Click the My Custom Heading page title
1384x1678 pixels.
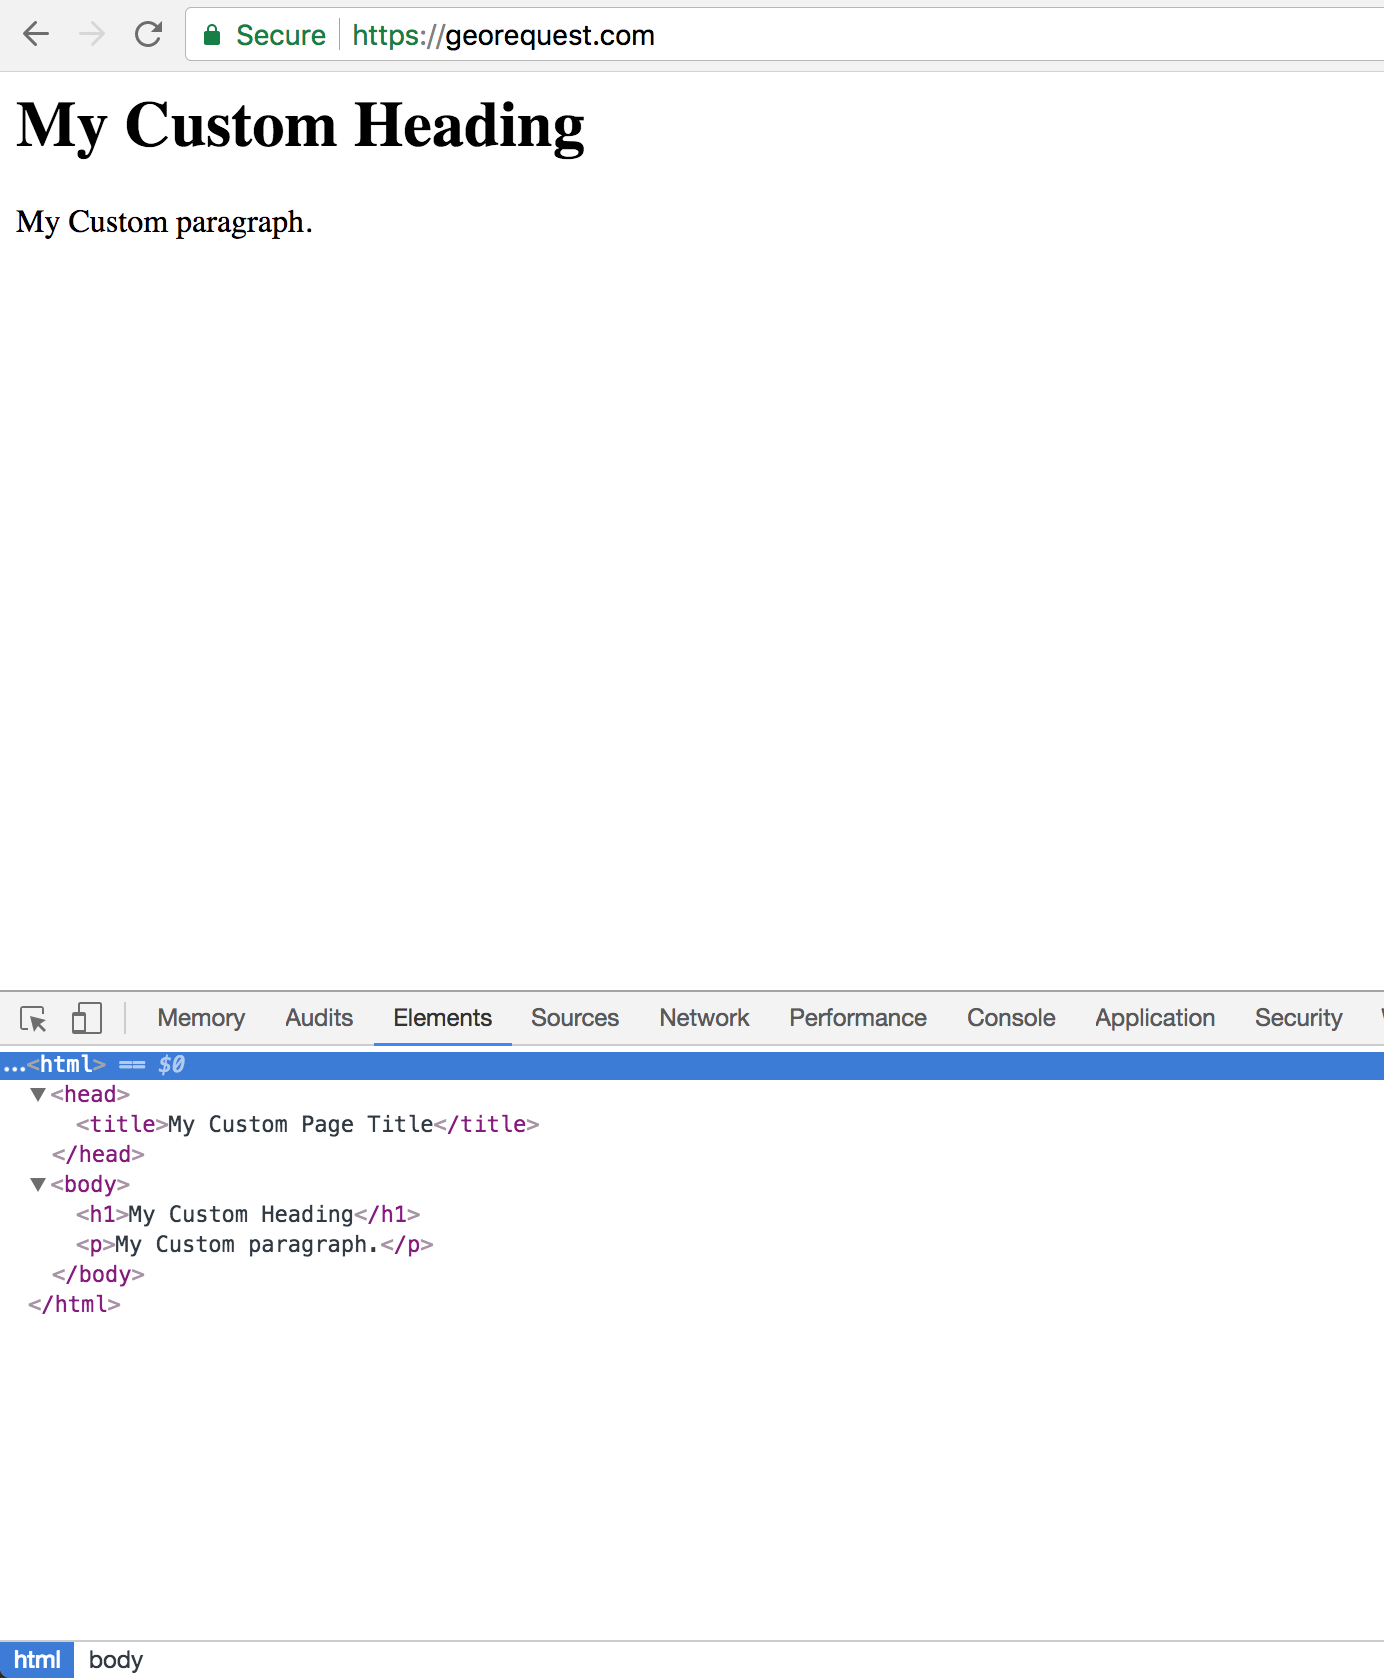point(301,126)
